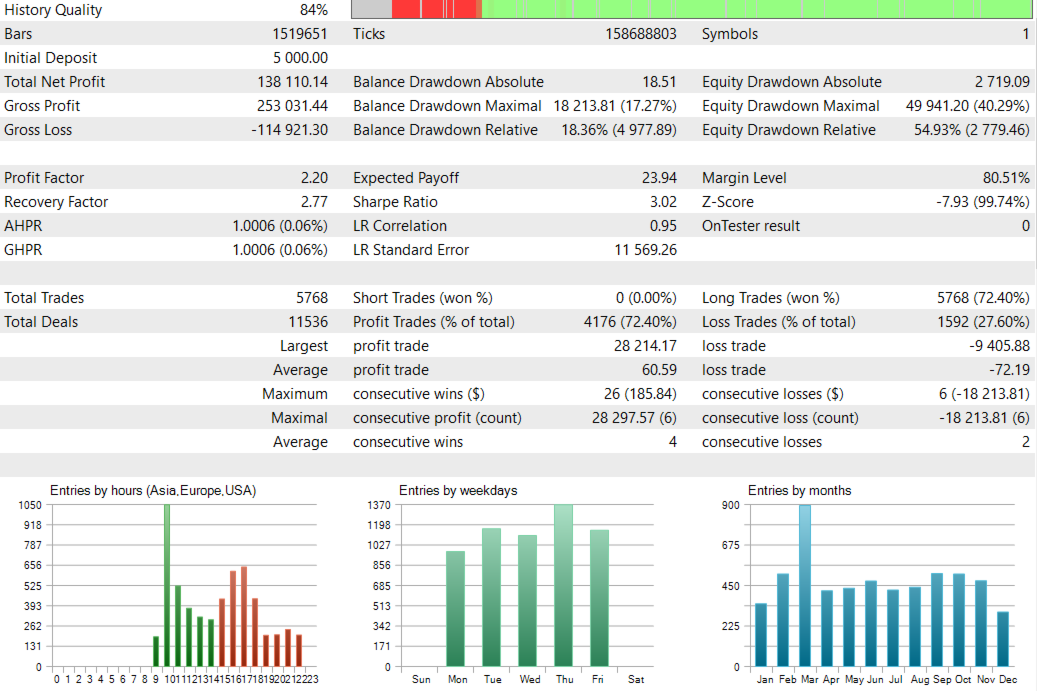The image size is (1037, 691).
Task: Click the Entries by months chart title
Action: [x=799, y=491]
